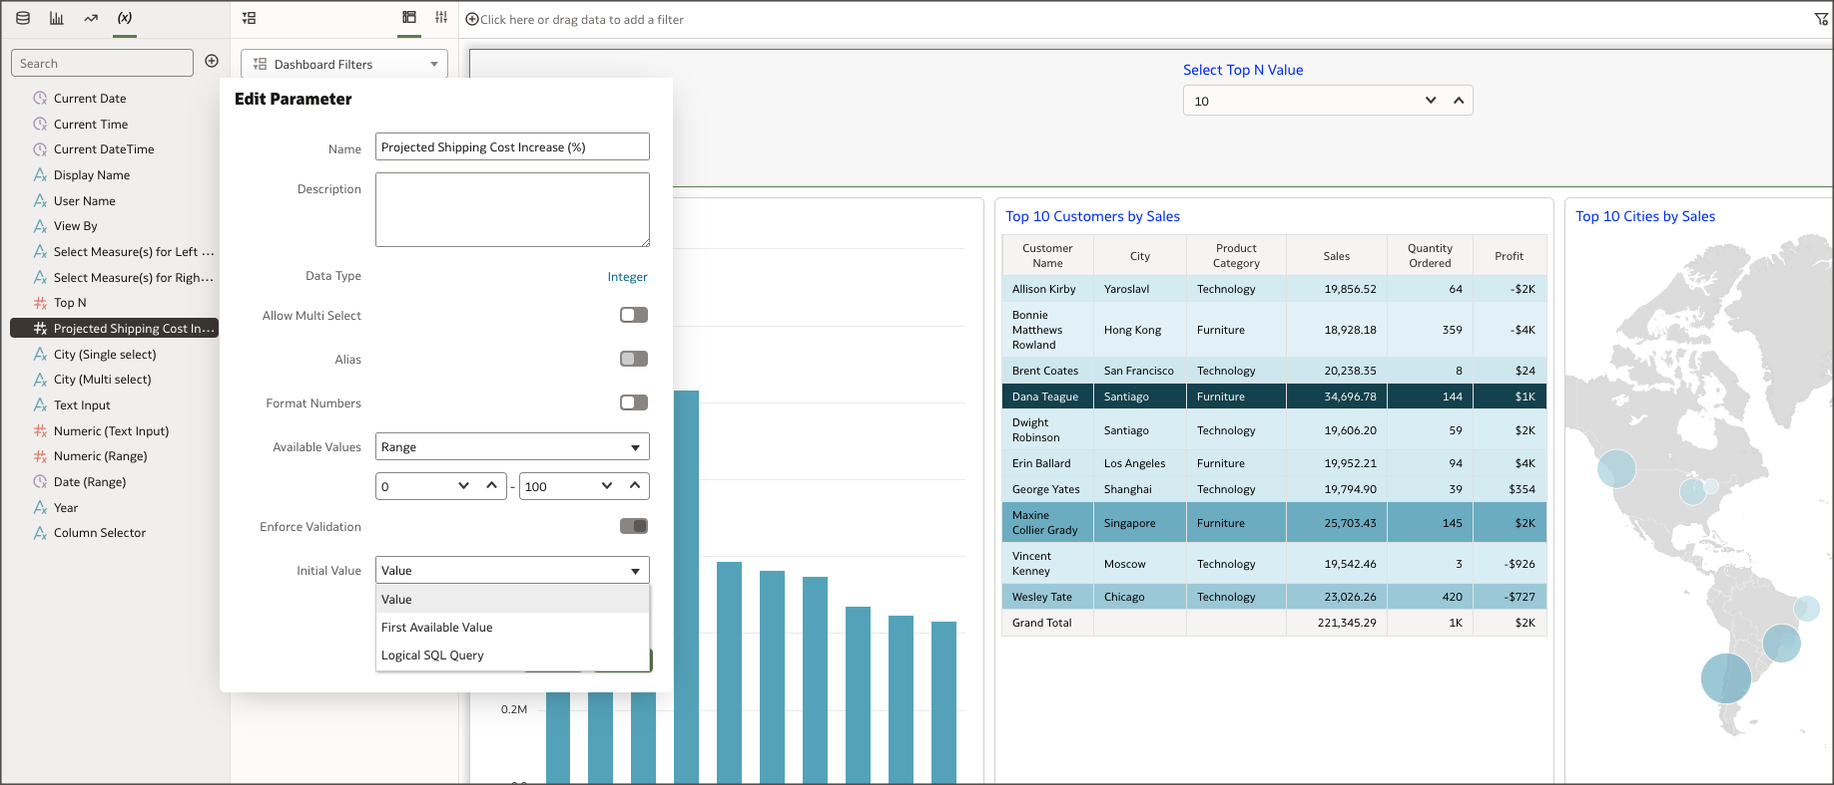Increase the range maximum value of 100

click(x=635, y=486)
